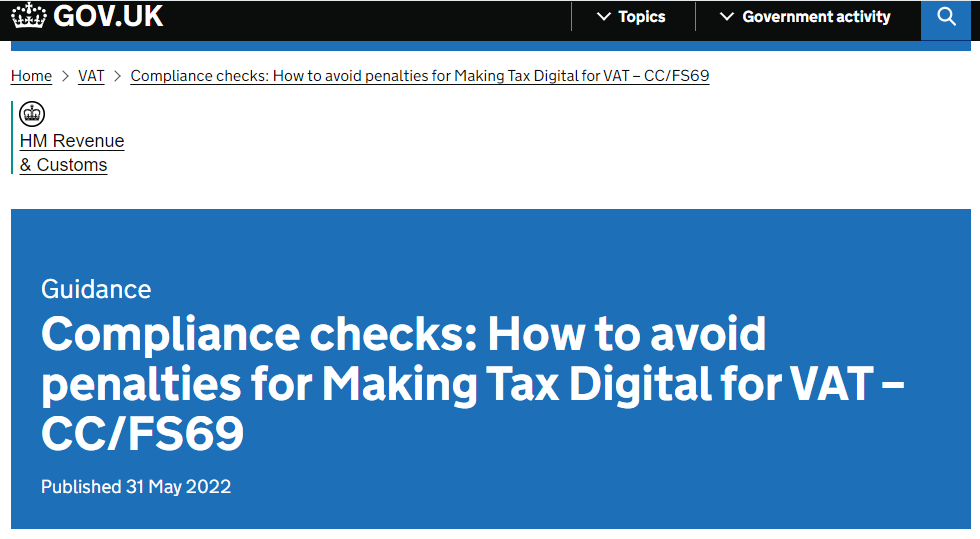This screenshot has height=539, width=980.
Task: Visit the HM Revenue & Customs link
Action: [x=72, y=153]
